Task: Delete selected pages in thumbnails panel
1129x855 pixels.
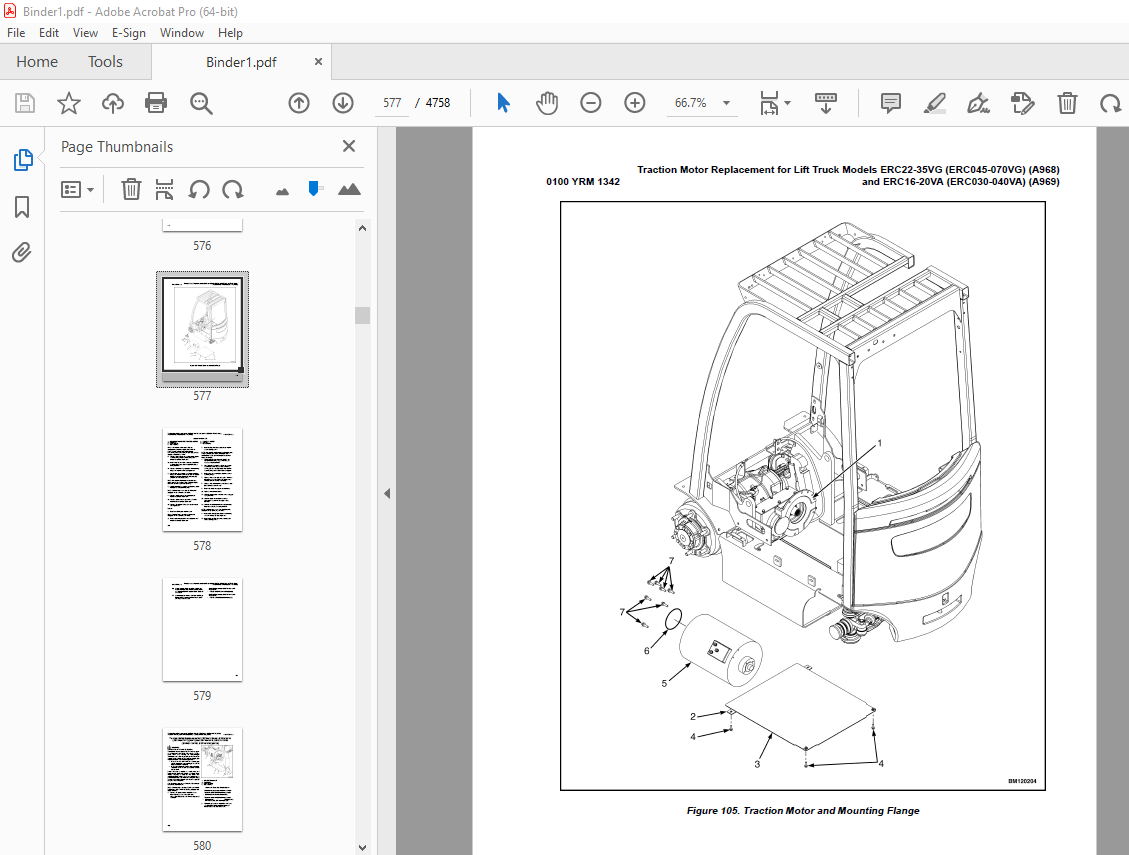Action: point(131,189)
